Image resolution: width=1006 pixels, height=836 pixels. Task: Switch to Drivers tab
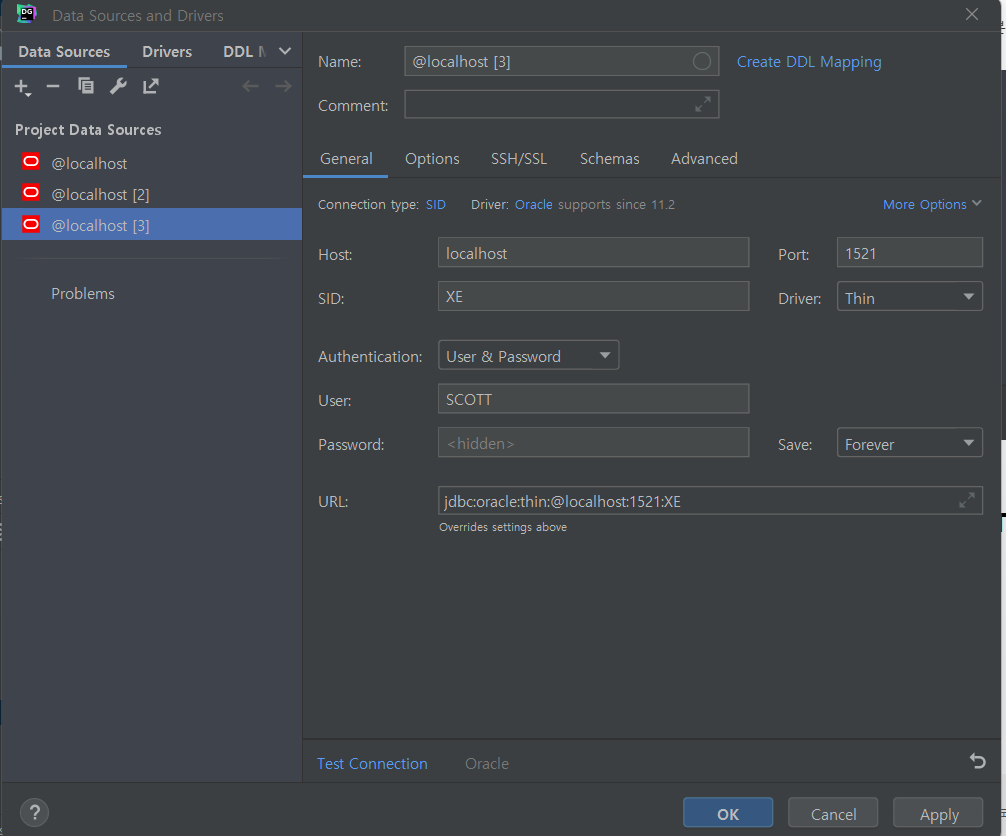[x=167, y=51]
